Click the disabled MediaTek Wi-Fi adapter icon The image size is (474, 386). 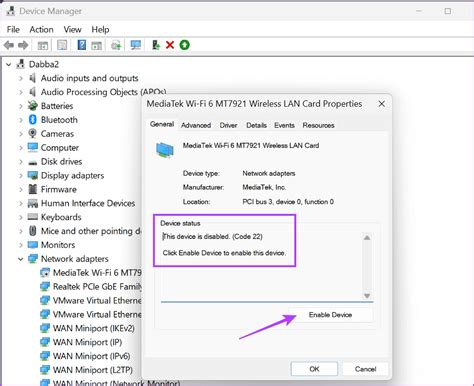tap(45, 273)
